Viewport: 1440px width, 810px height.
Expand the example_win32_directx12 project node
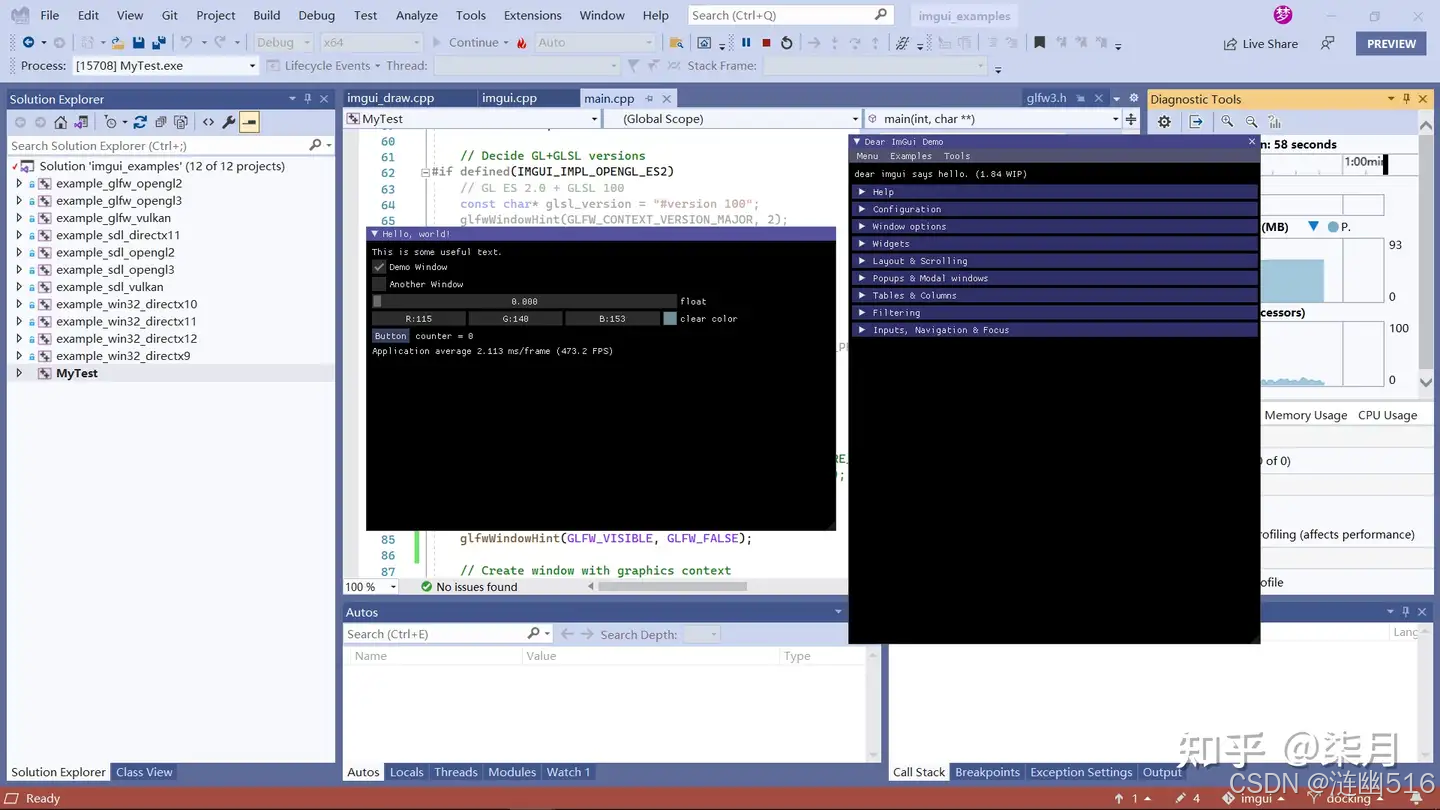19,339
